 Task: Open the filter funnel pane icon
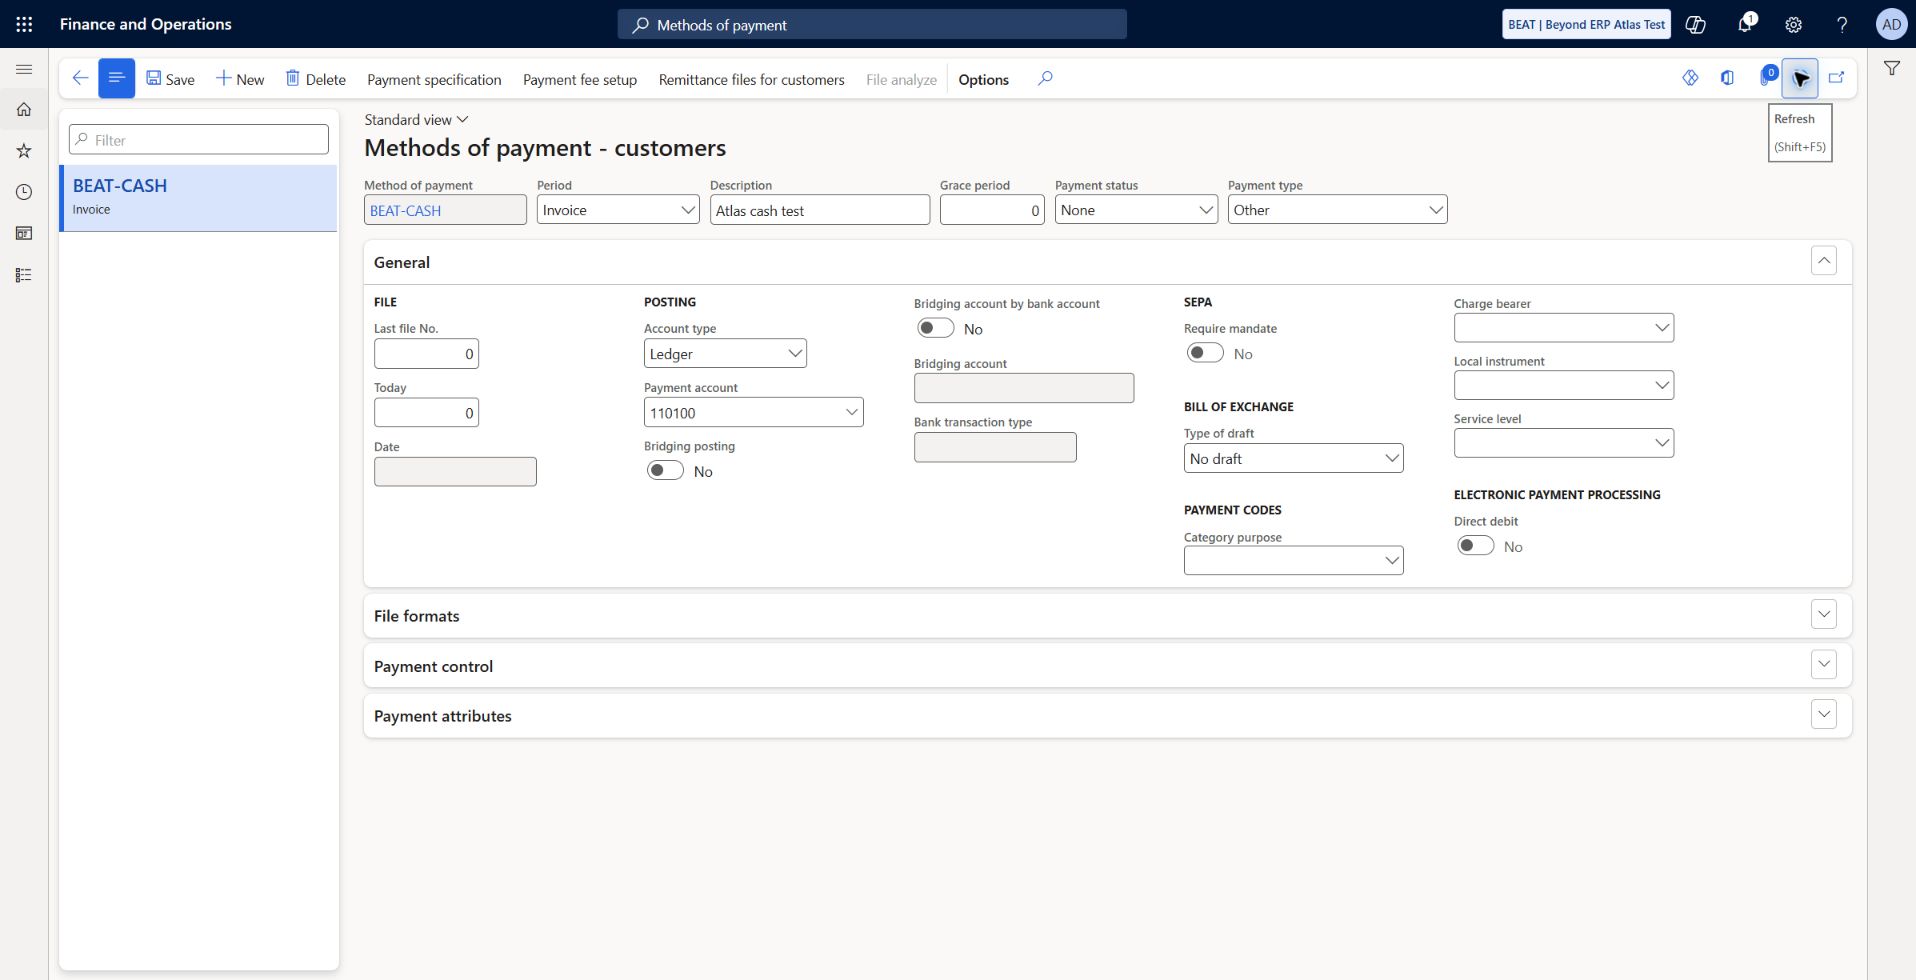click(x=1892, y=68)
